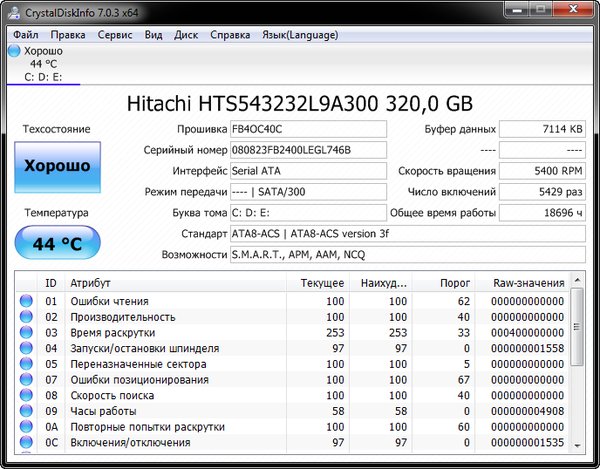Open the Файл menu

click(x=26, y=35)
